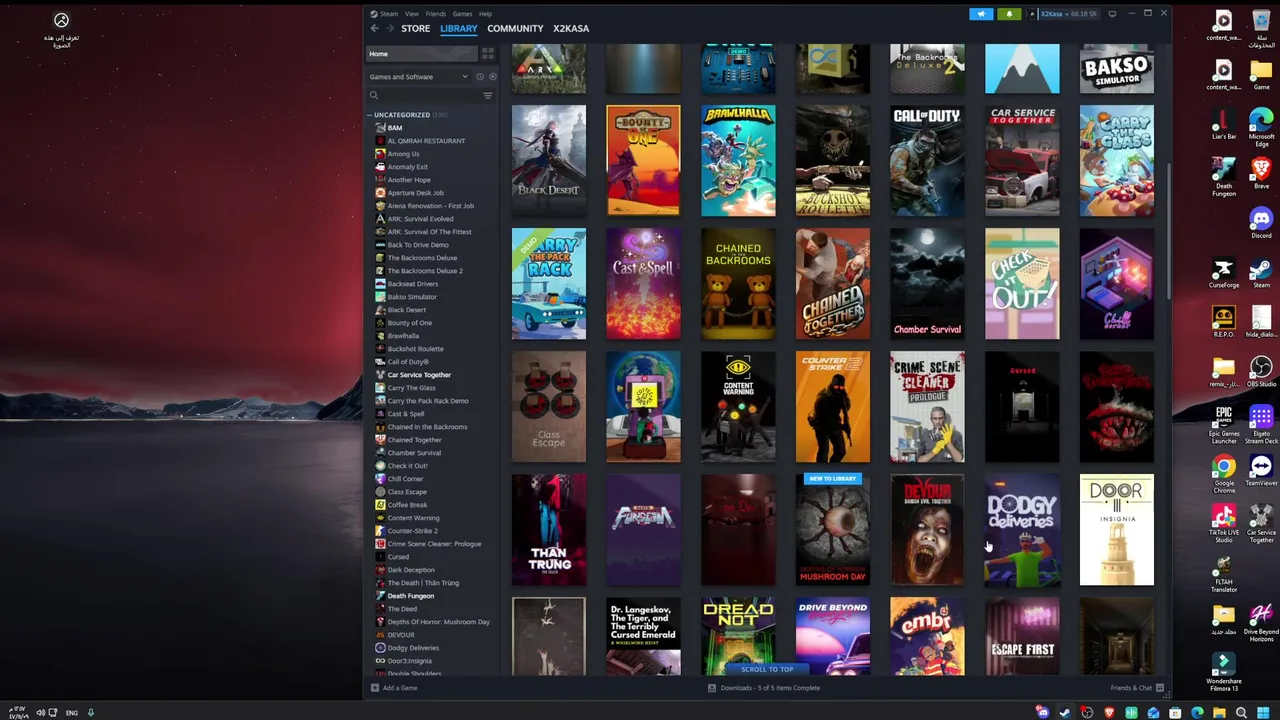The height and width of the screenshot is (720, 1280).
Task: Open the Elgato Stream Deck desktop icon
Action: click(1261, 423)
